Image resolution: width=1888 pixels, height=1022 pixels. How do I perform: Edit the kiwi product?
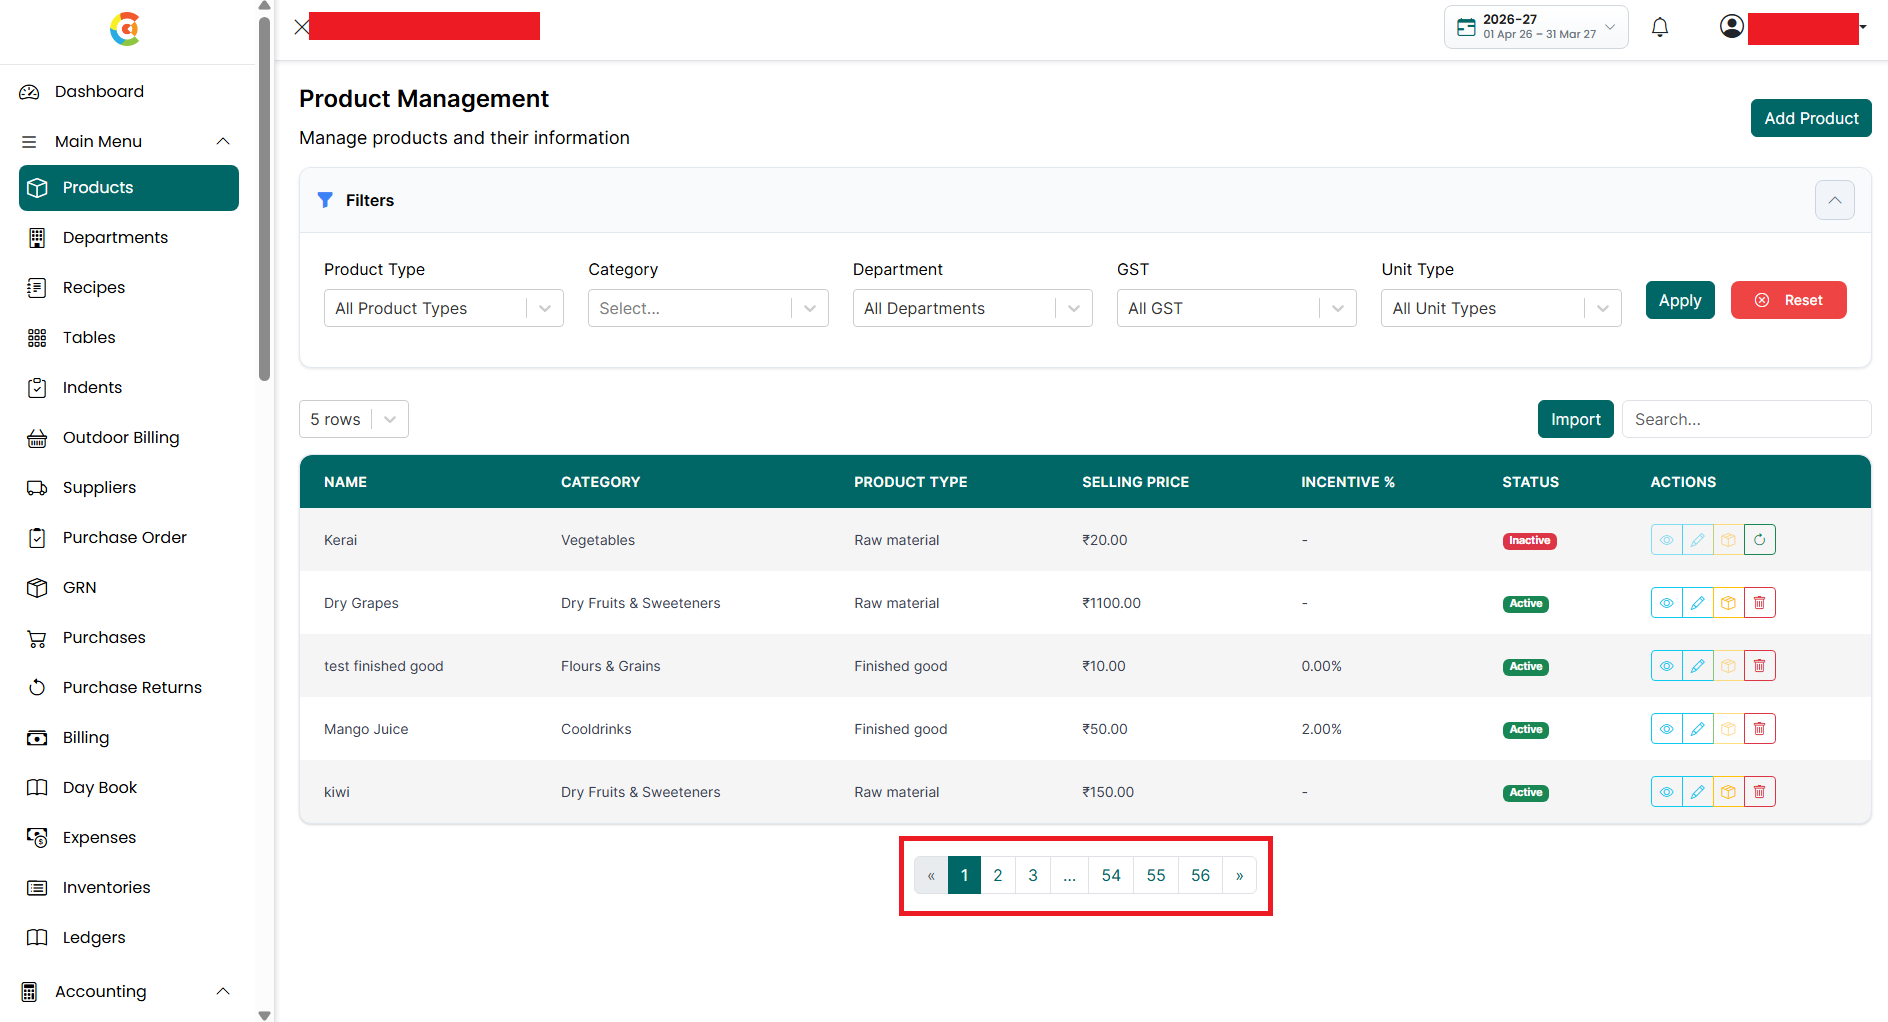pos(1697,792)
